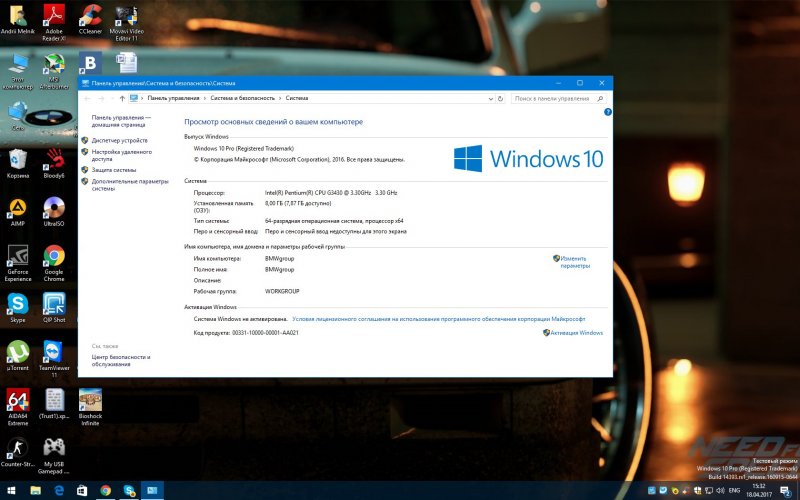The height and width of the screenshot is (500, 800).
Task: Open Защита системы in the left panel
Action: (x=113, y=170)
